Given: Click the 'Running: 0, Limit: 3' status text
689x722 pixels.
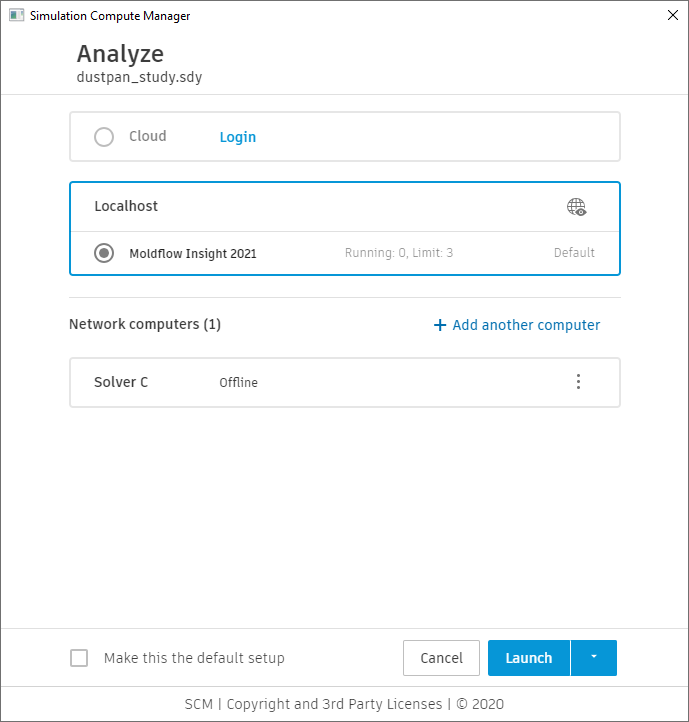Looking at the screenshot, I should point(399,253).
